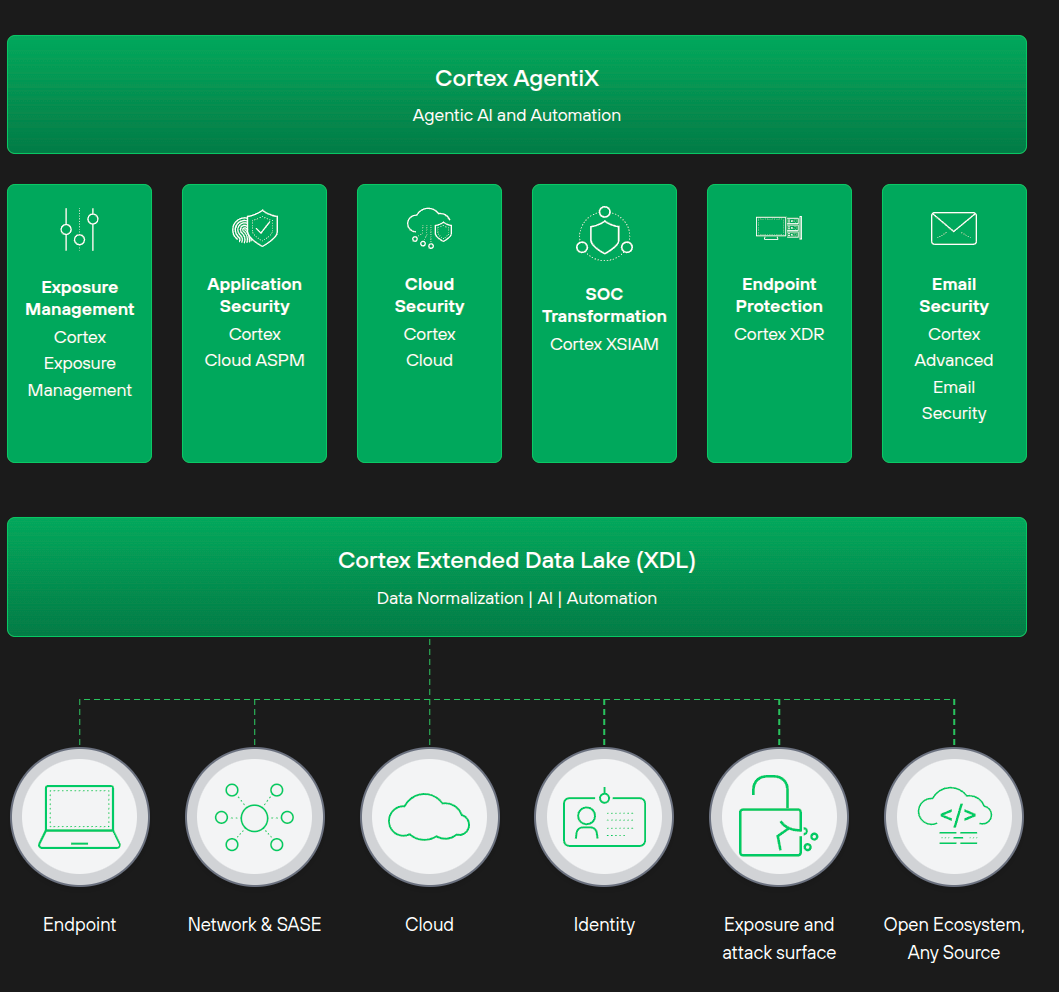Click the 'Identity' label
Image resolution: width=1059 pixels, height=992 pixels.
click(604, 924)
